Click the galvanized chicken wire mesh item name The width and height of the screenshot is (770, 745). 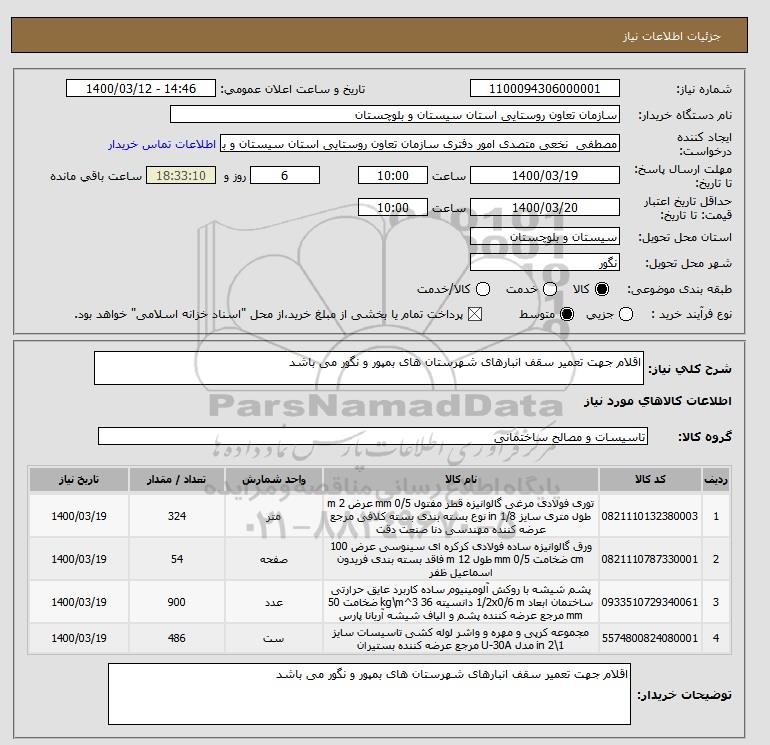point(461,516)
